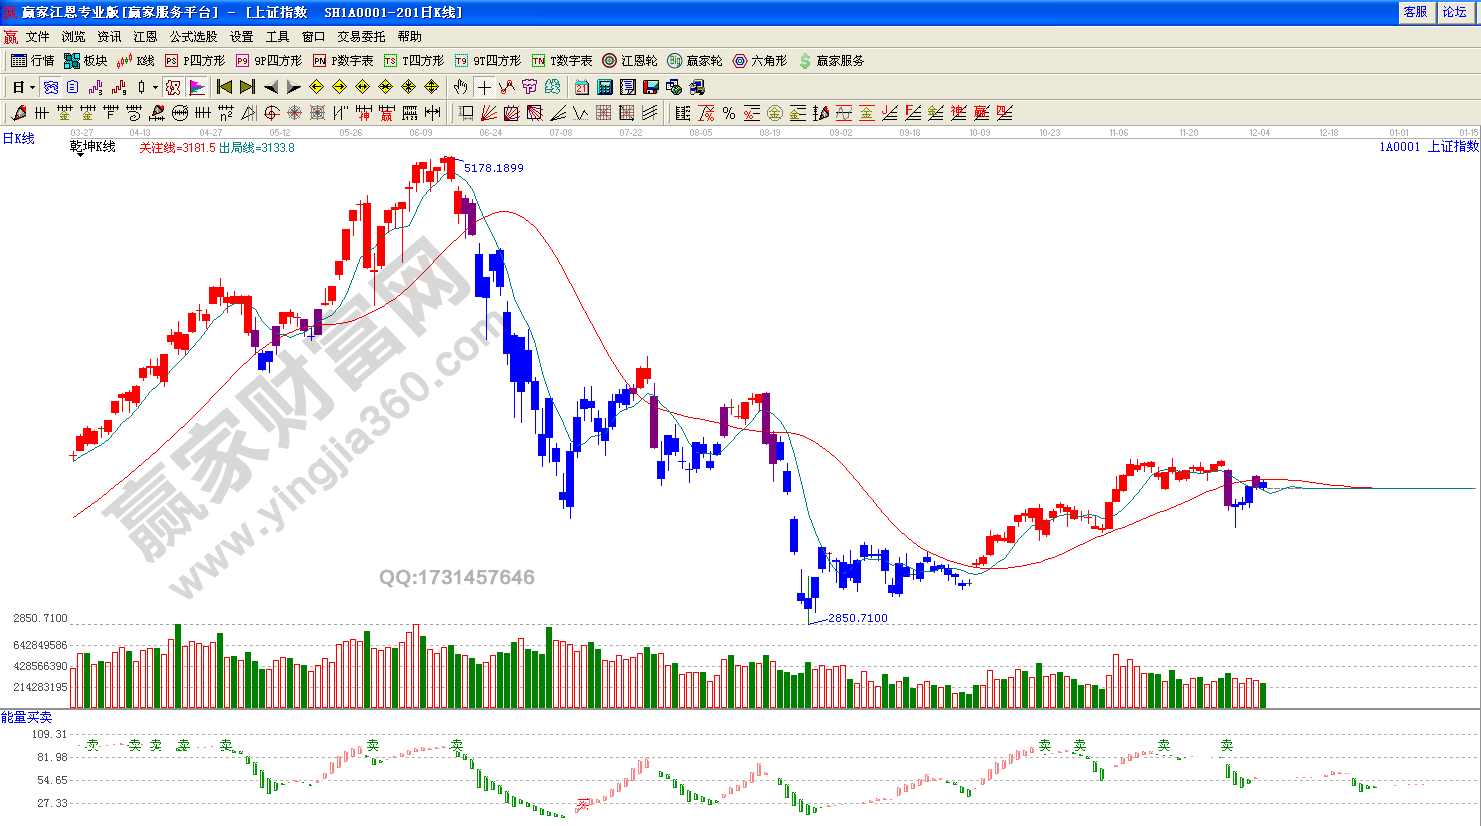Open the calculator icon in toolbar
Viewport: 1481px width, 826px height.
point(605,87)
